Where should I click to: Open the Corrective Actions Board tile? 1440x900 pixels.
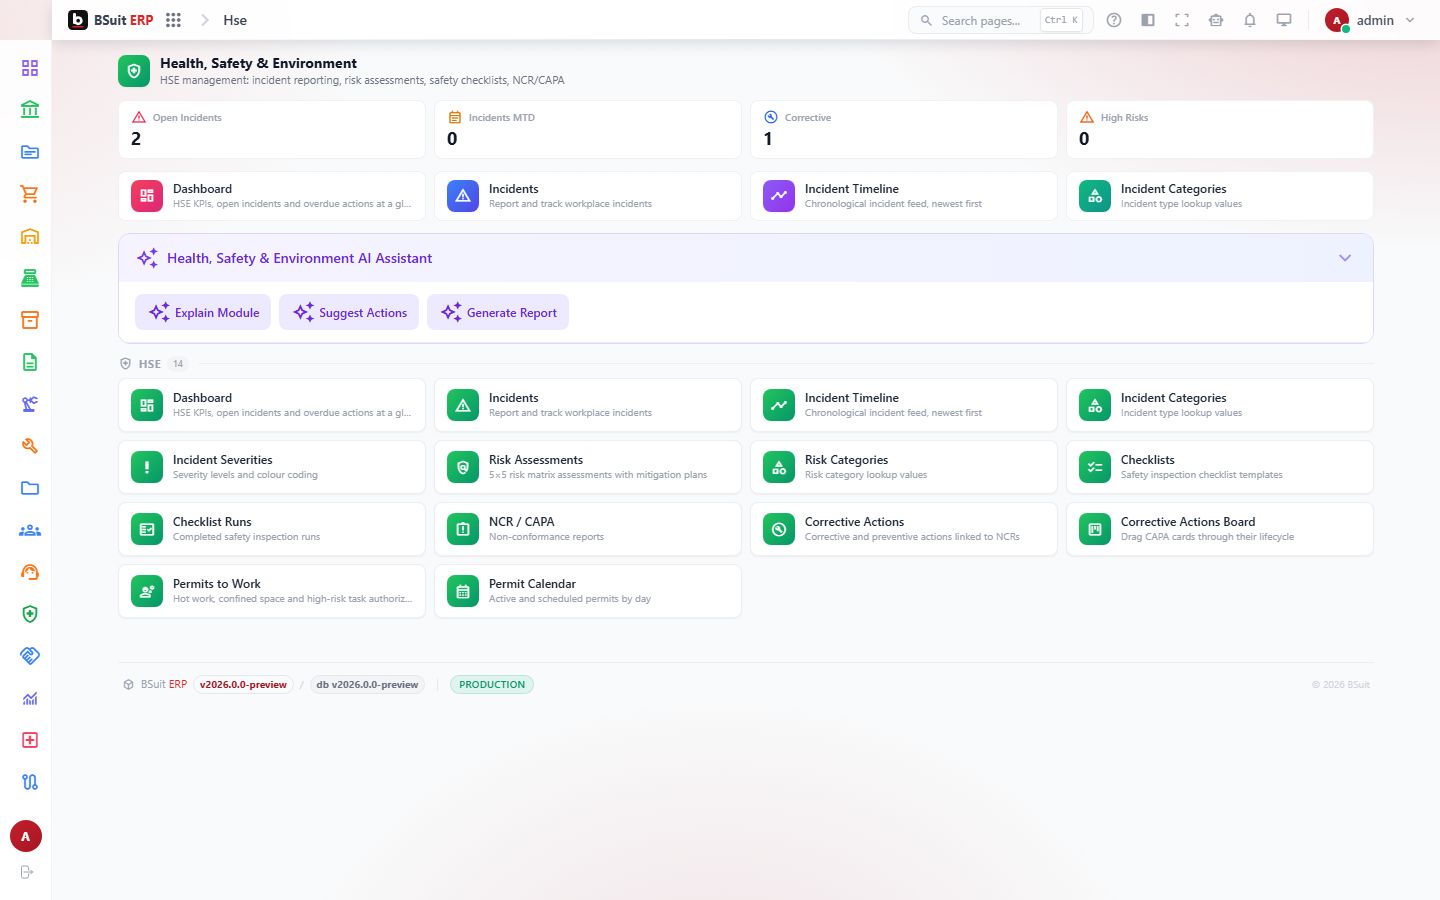[1220, 529]
